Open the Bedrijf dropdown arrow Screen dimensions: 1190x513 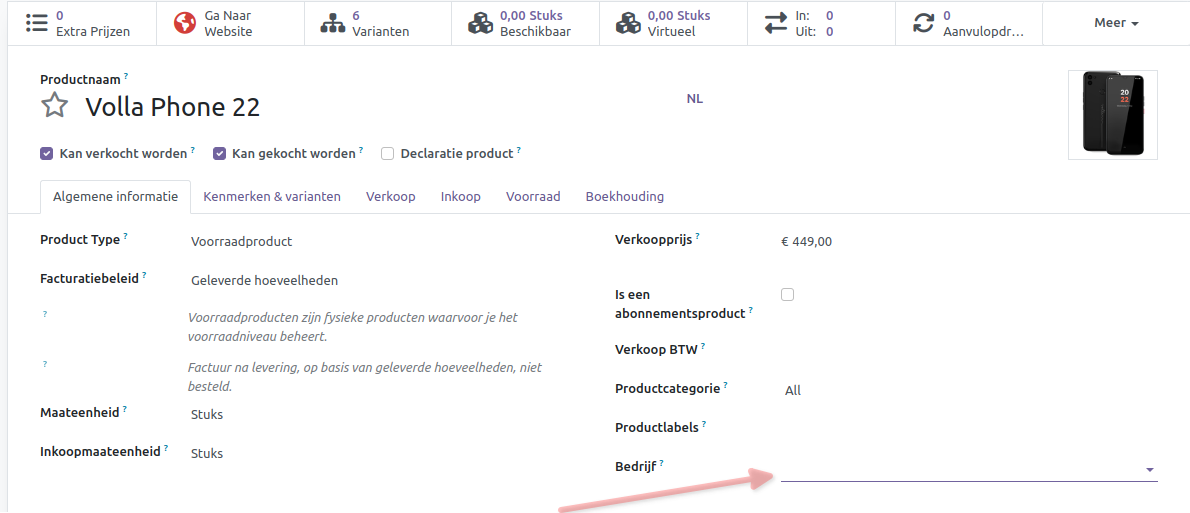(1149, 469)
